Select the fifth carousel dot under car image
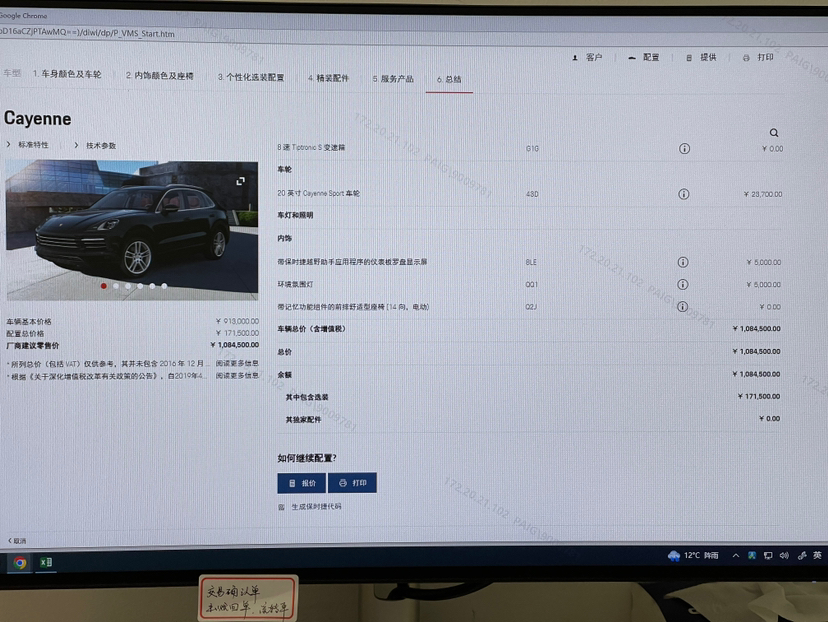 [x=152, y=286]
